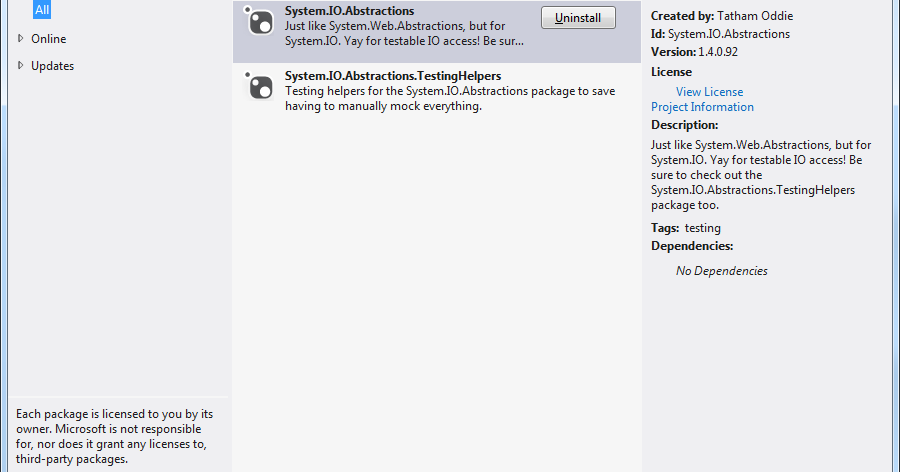Click the 'Created by: Tatham Oddie' text

click(x=721, y=16)
